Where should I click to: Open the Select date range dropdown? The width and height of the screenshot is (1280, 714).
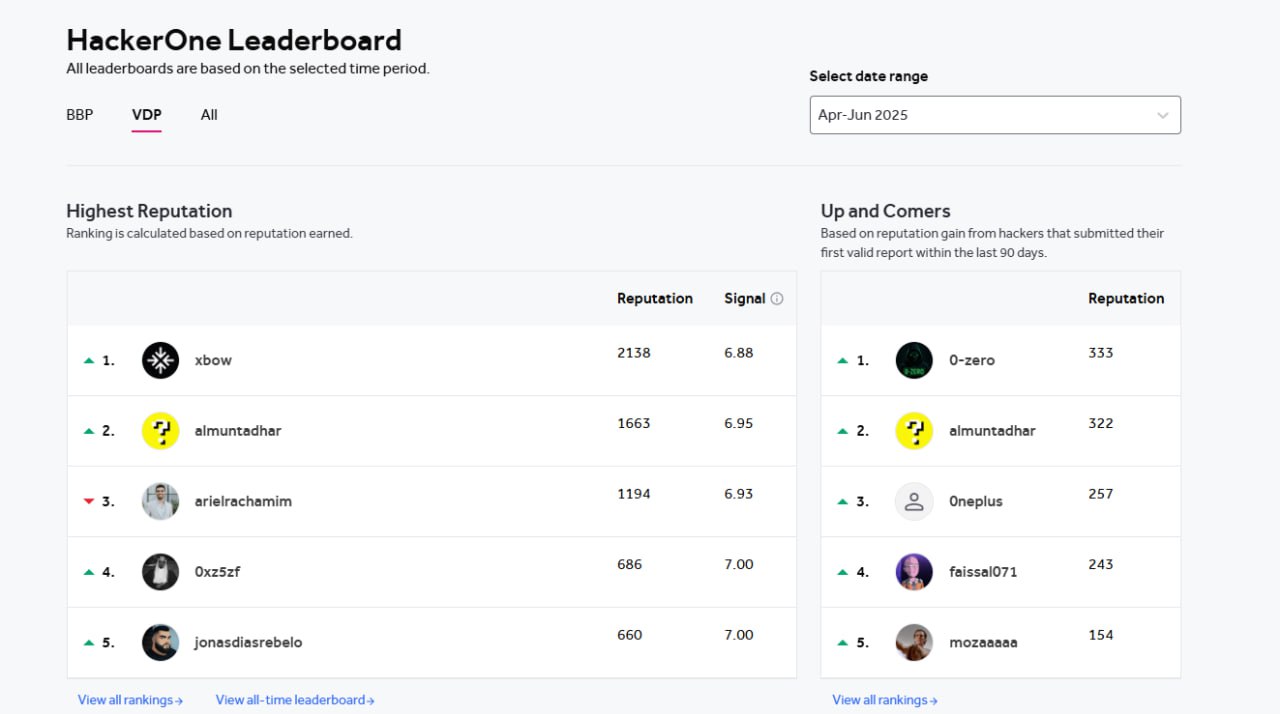click(994, 114)
